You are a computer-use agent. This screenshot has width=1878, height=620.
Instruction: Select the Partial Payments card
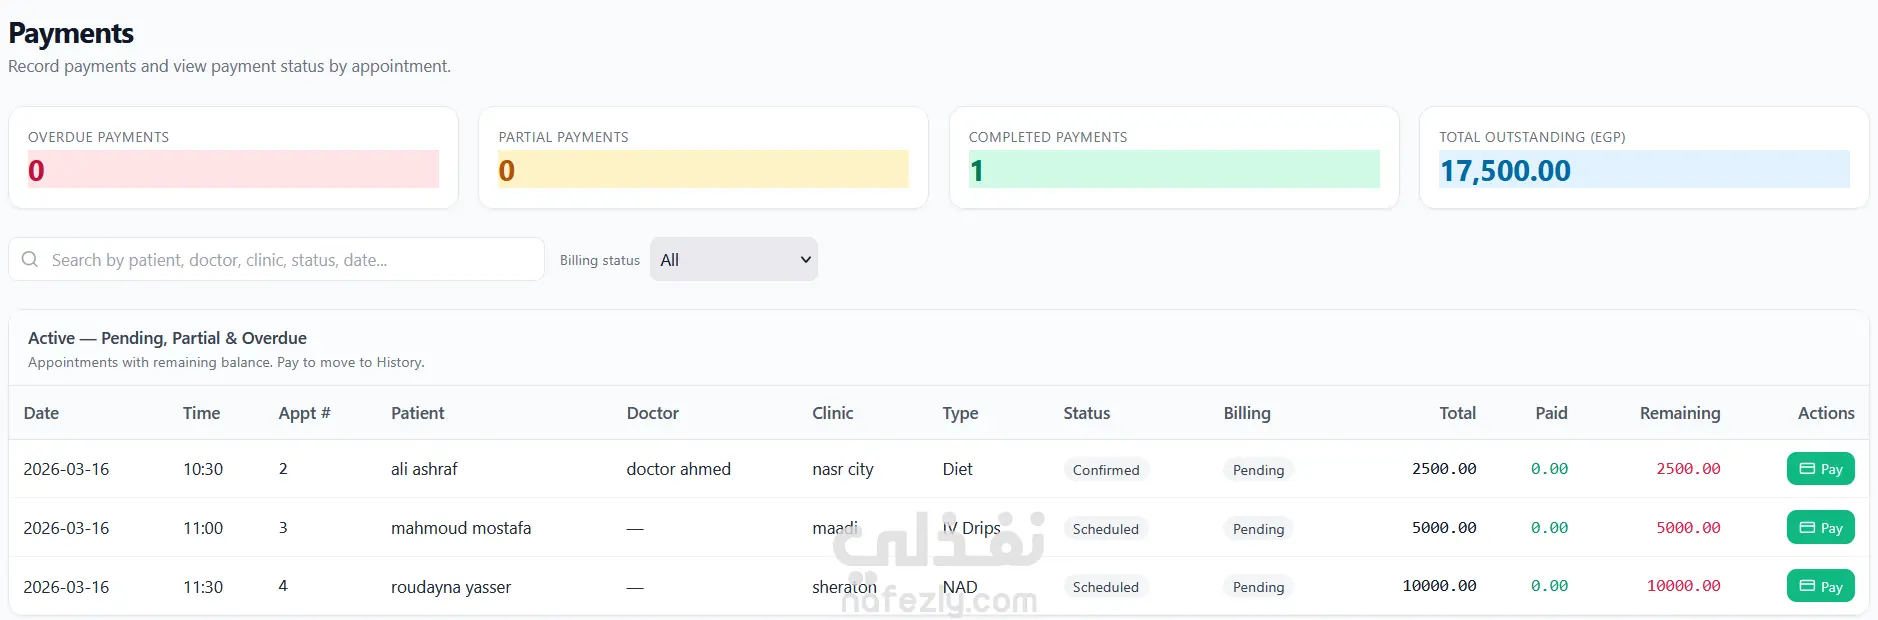tap(703, 158)
